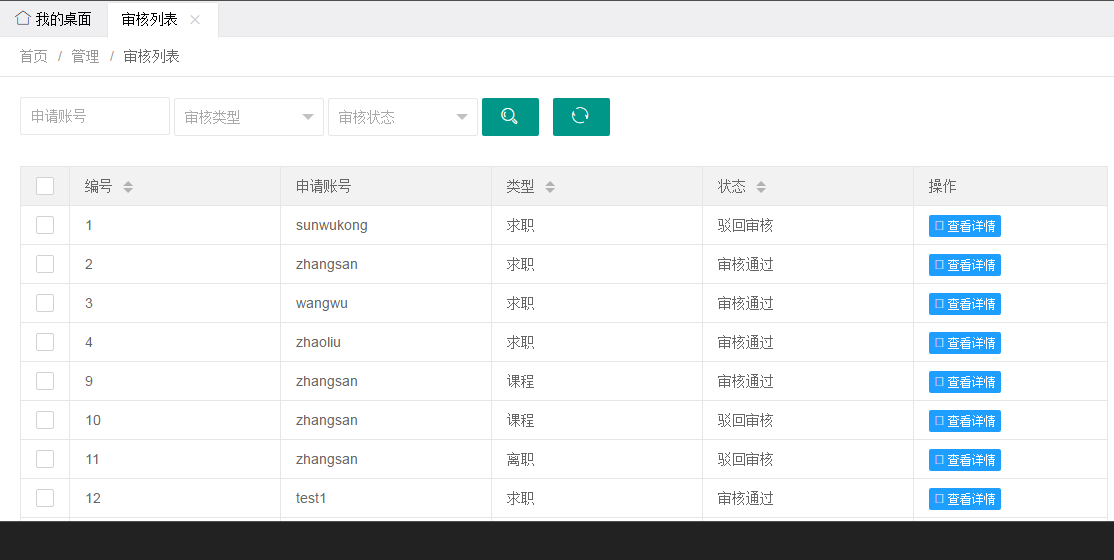
Task: Toggle the select-all header checkbox
Action: click(x=45, y=186)
